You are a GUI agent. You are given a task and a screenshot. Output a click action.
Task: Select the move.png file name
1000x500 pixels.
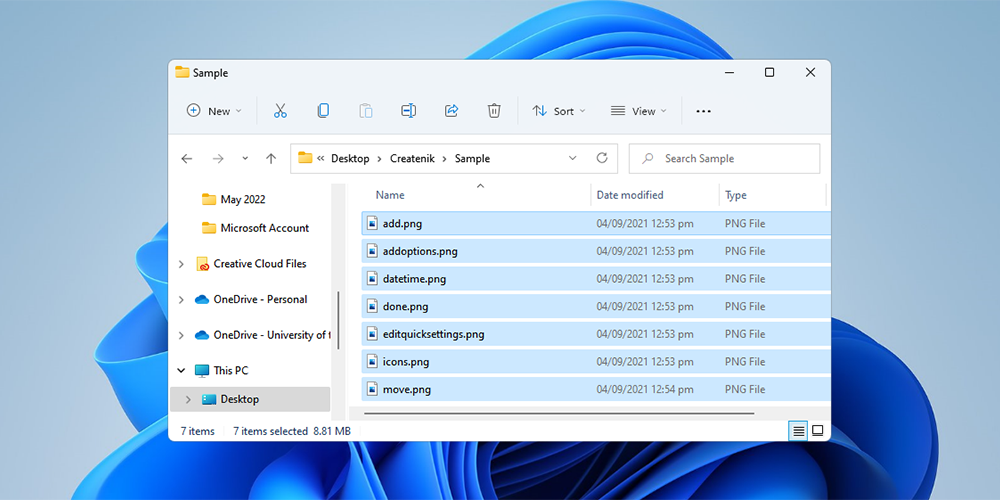[x=406, y=390]
